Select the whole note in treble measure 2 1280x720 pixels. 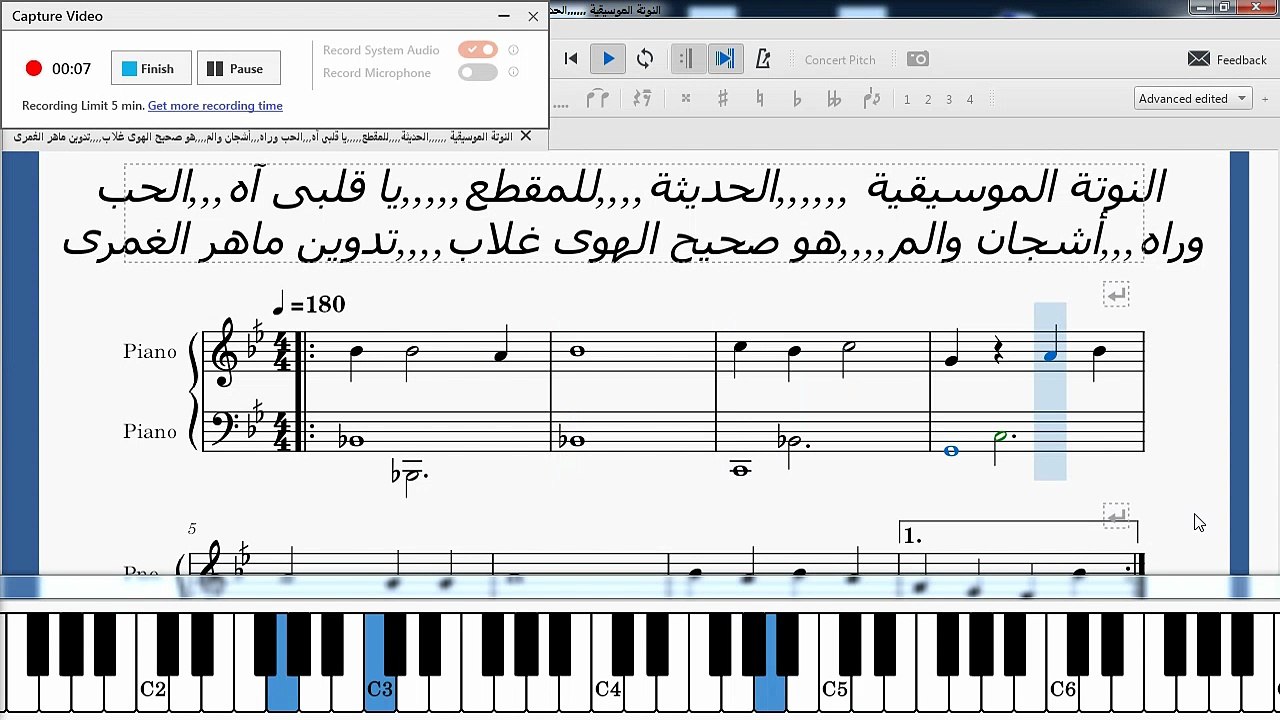point(577,351)
